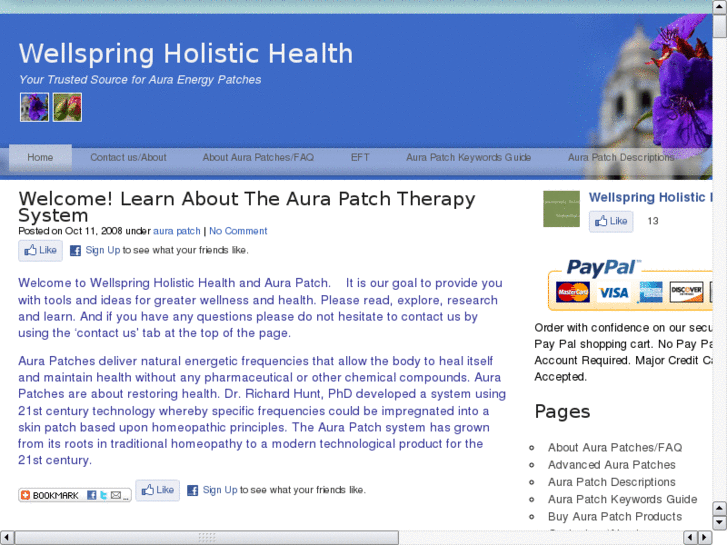This screenshot has height=545, width=727.
Task: Open the Home navigation tab
Action: pyautogui.click(x=40, y=158)
